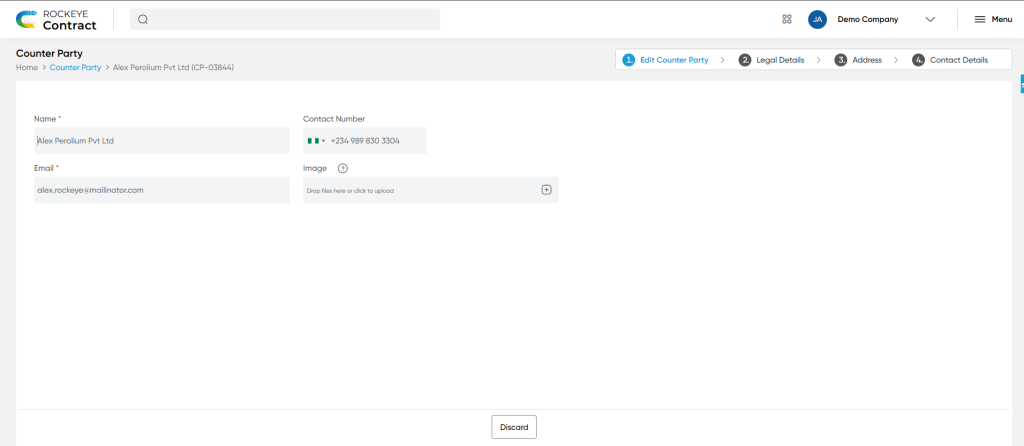
Task: Click the Drop files here upload area
Action: (x=430, y=190)
